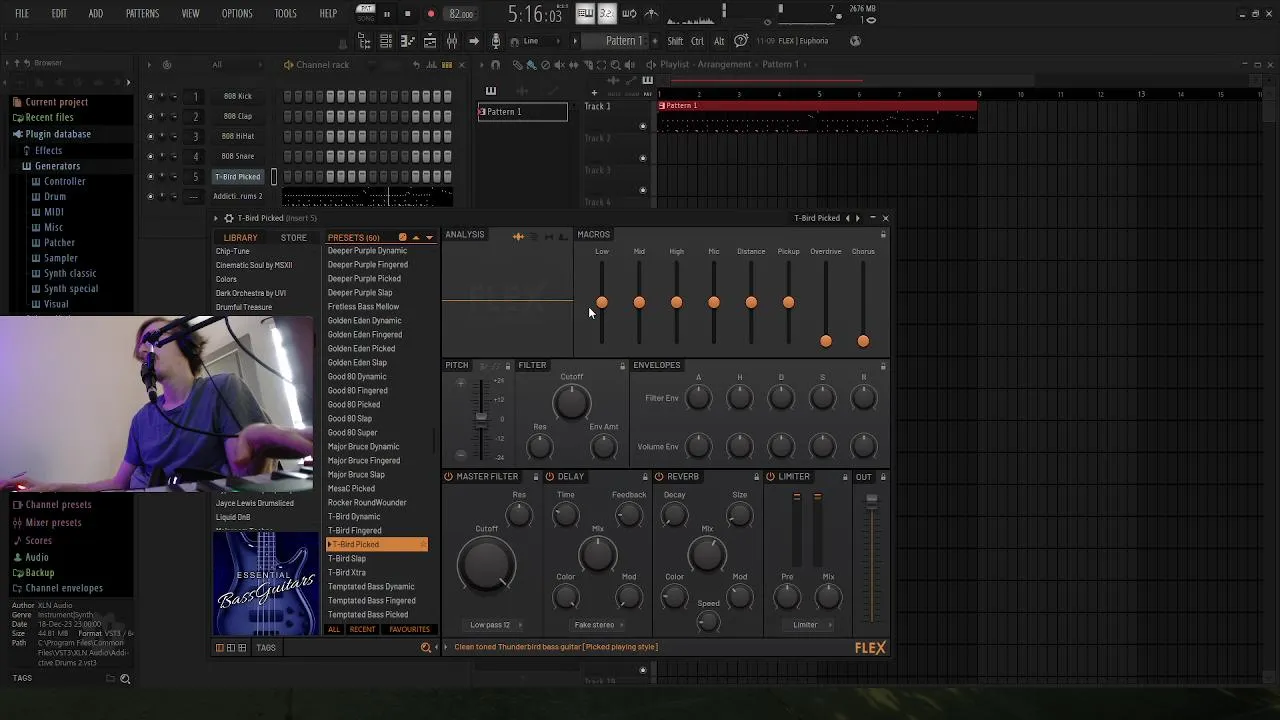
Task: Toggle DELAY power button
Action: coord(551,477)
